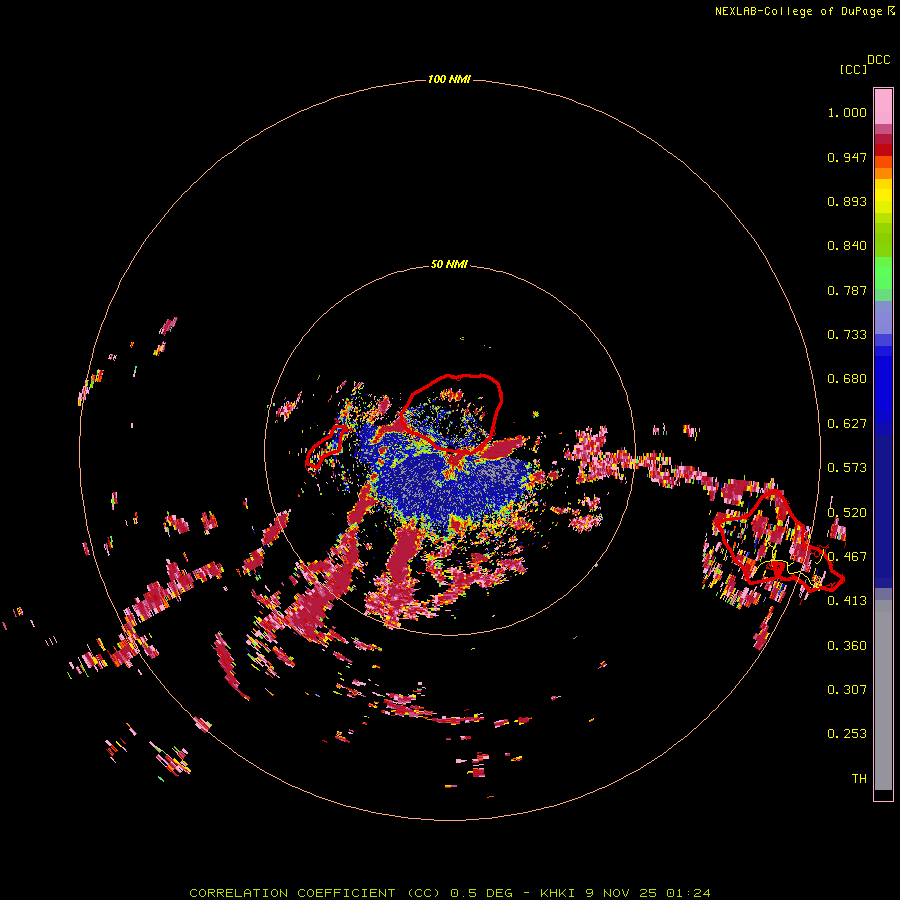Select the 0.467 scale value

click(847, 557)
